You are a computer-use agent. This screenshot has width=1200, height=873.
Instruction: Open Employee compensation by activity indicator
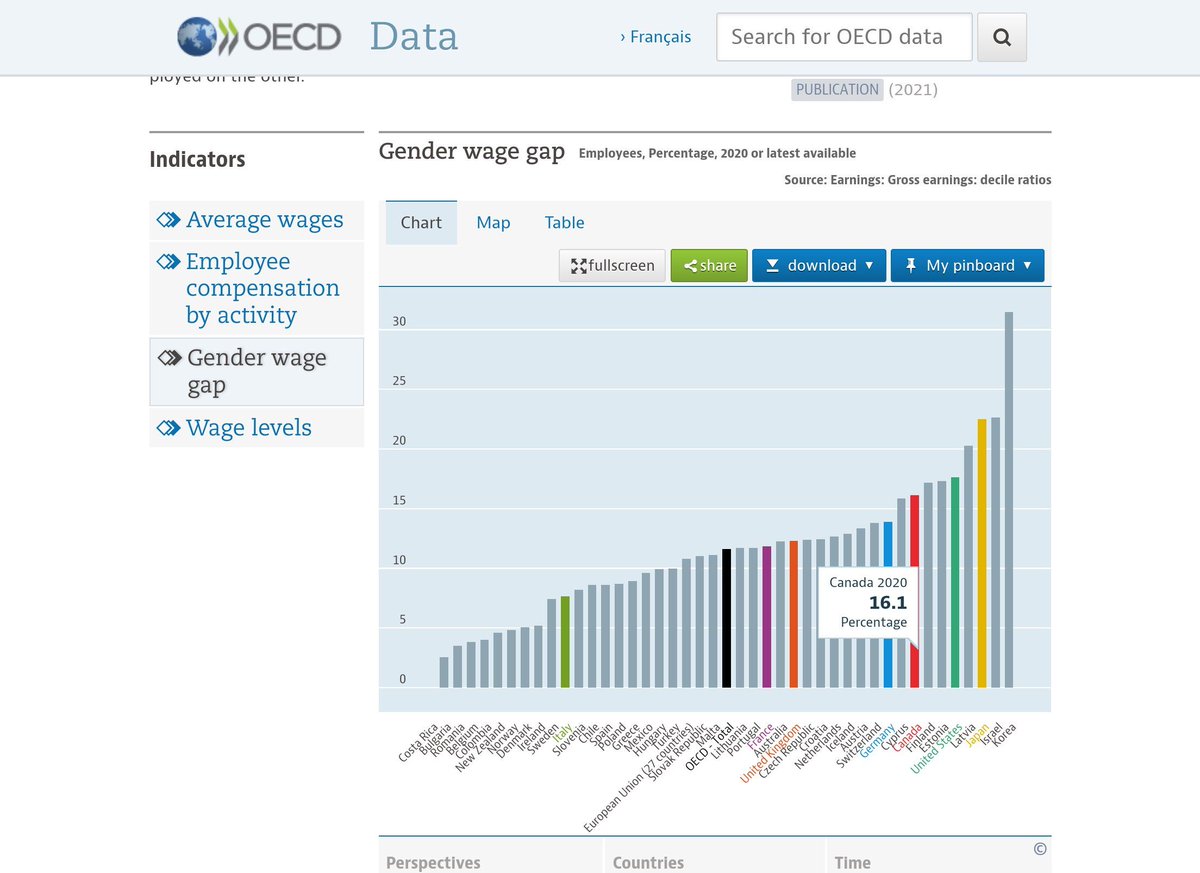[263, 288]
